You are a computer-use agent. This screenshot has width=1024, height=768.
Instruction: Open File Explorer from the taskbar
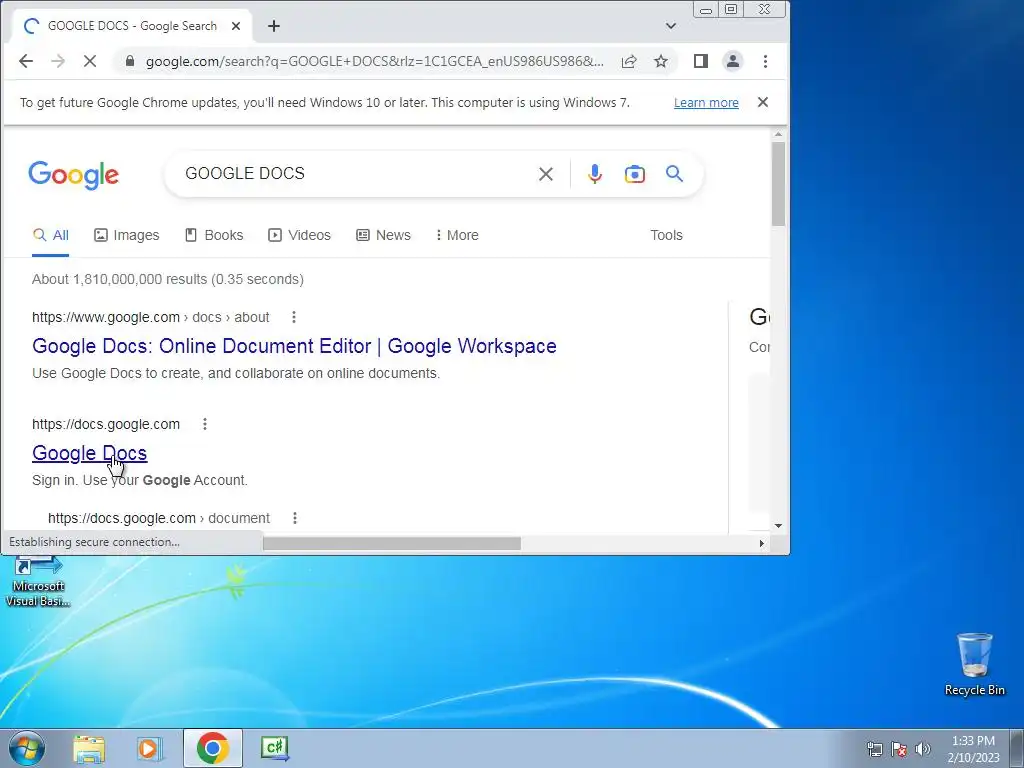[89, 748]
